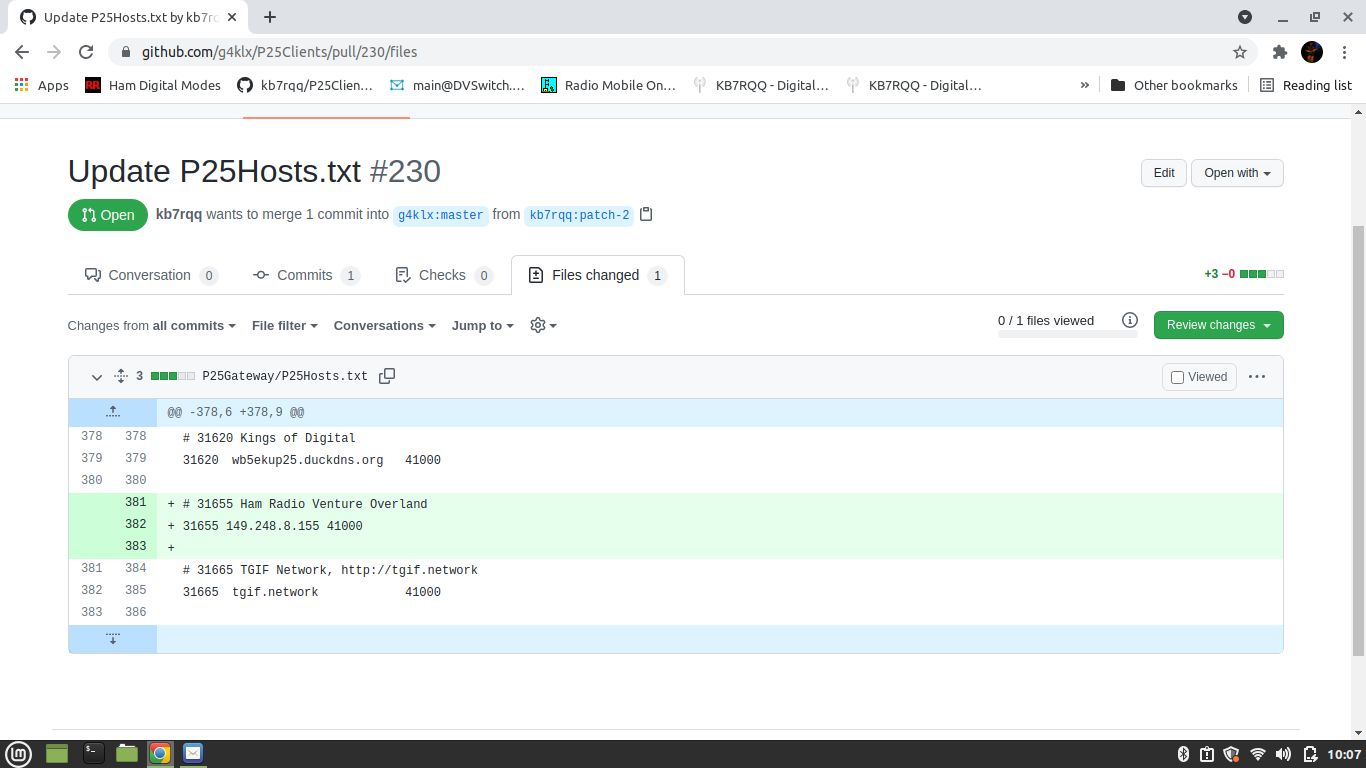
Task: Mark P25Hosts.txt as Viewed
Action: pyautogui.click(x=1199, y=377)
